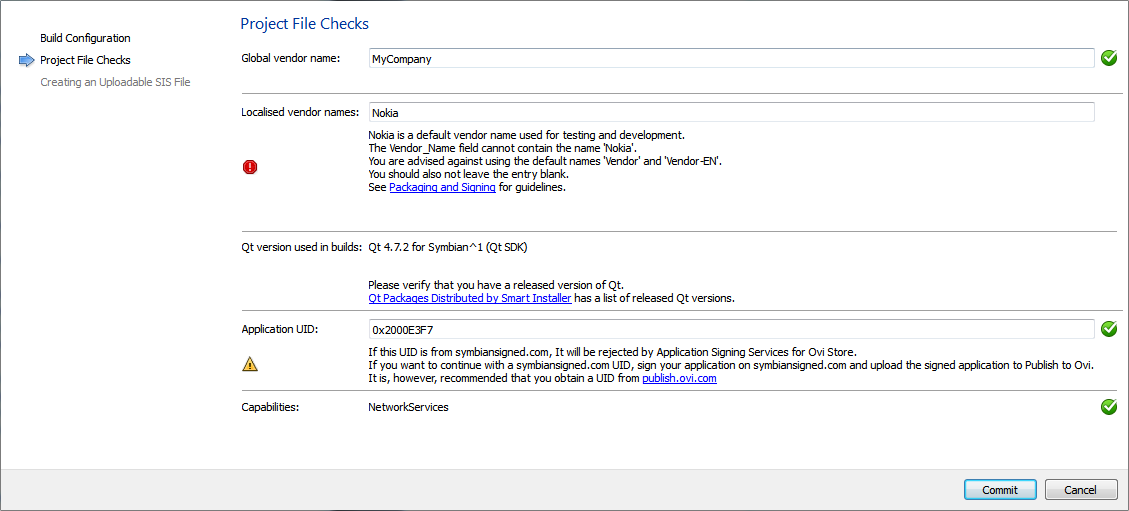This screenshot has height=511, width=1129.
Task: Click the Commit button
Action: [x=1000, y=490]
